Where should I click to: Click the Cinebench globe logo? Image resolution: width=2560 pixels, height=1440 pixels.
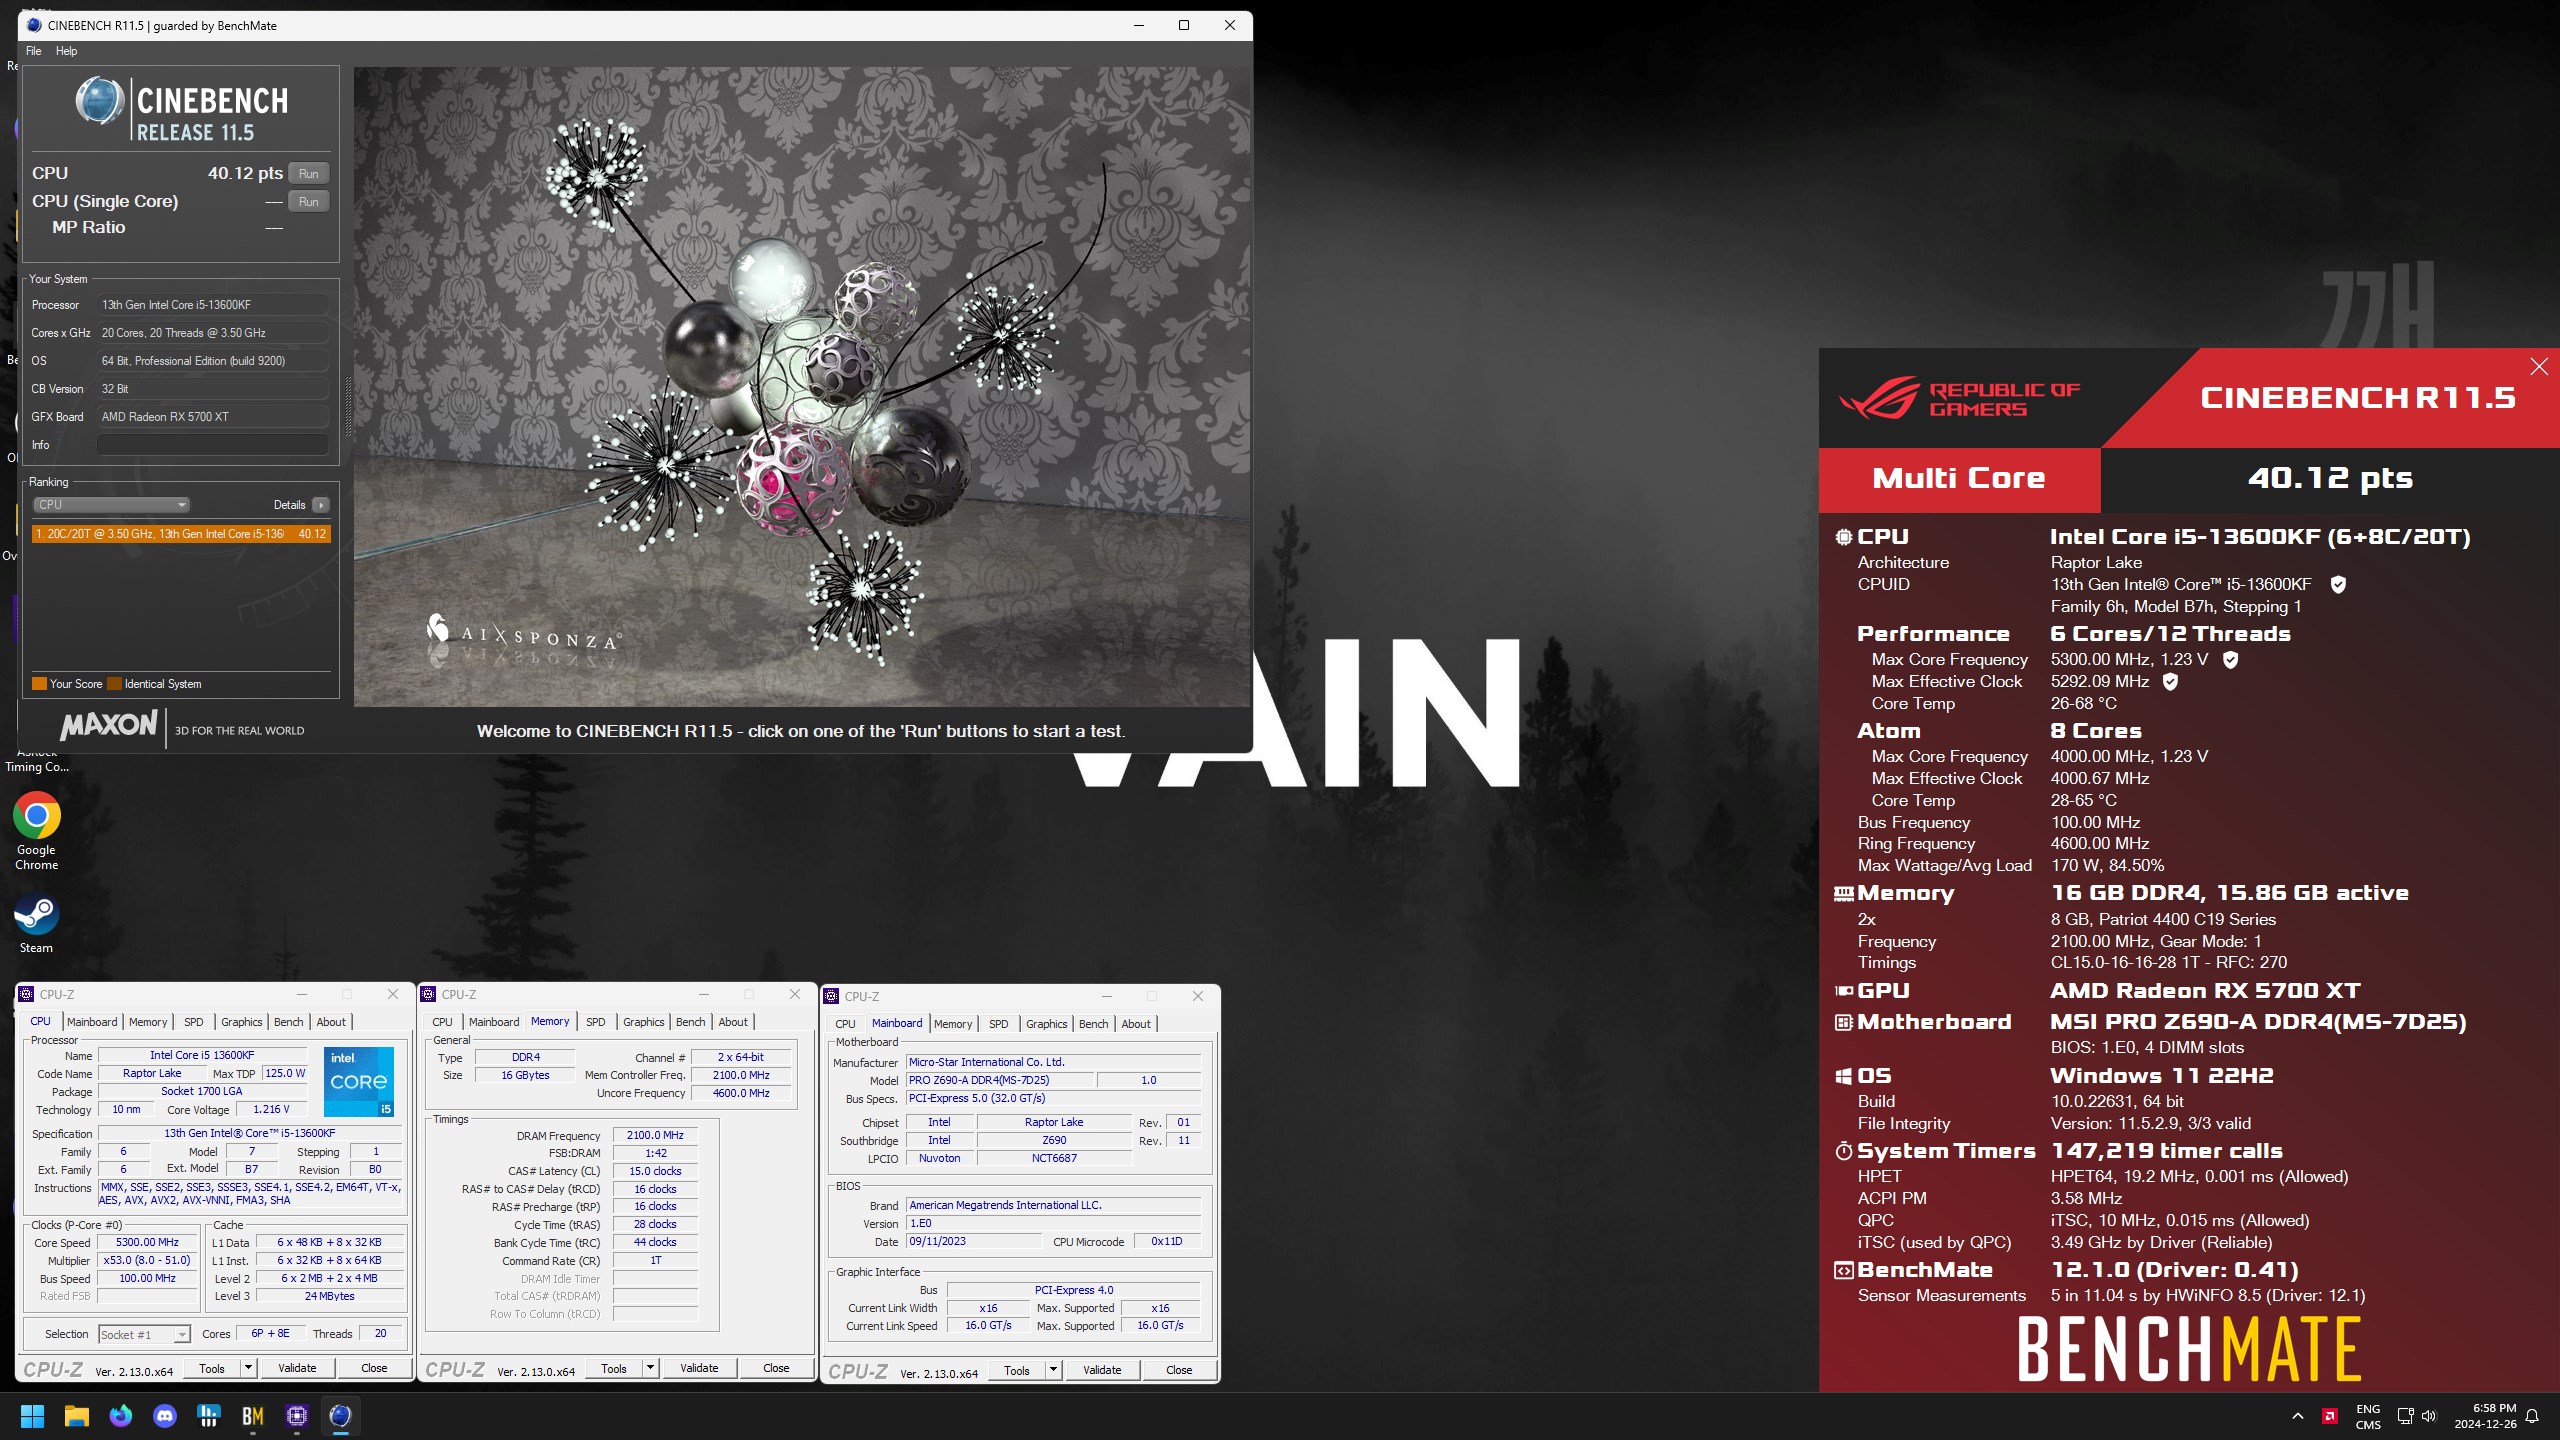pyautogui.click(x=99, y=102)
